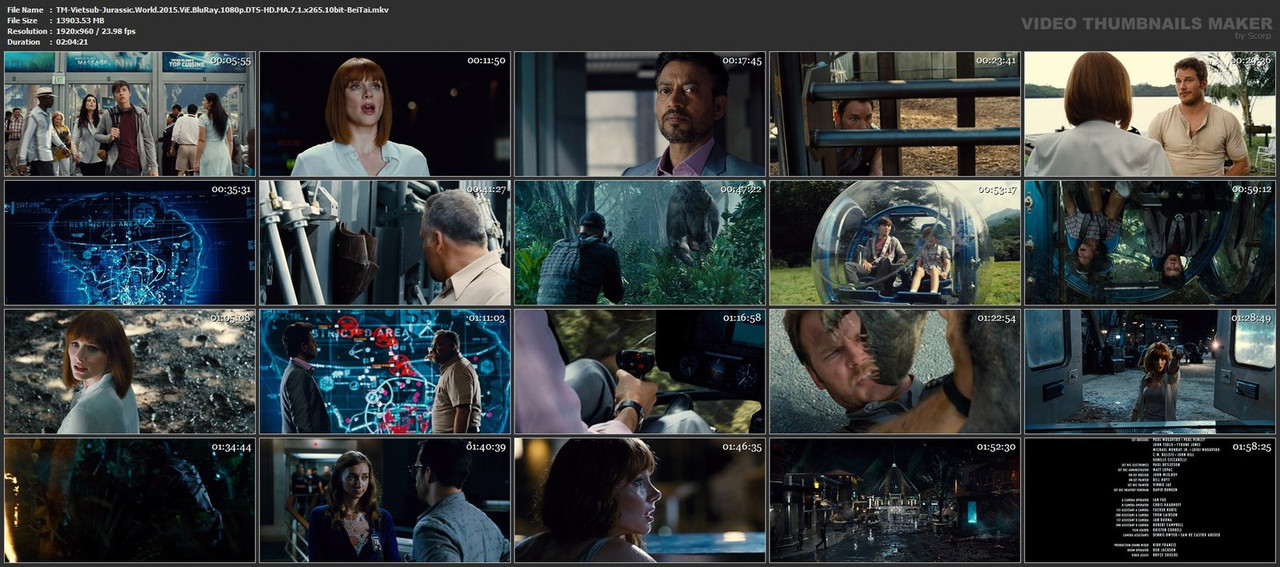Click the 'File Size' label
This screenshot has height=567, width=1280.
[x=22, y=20]
